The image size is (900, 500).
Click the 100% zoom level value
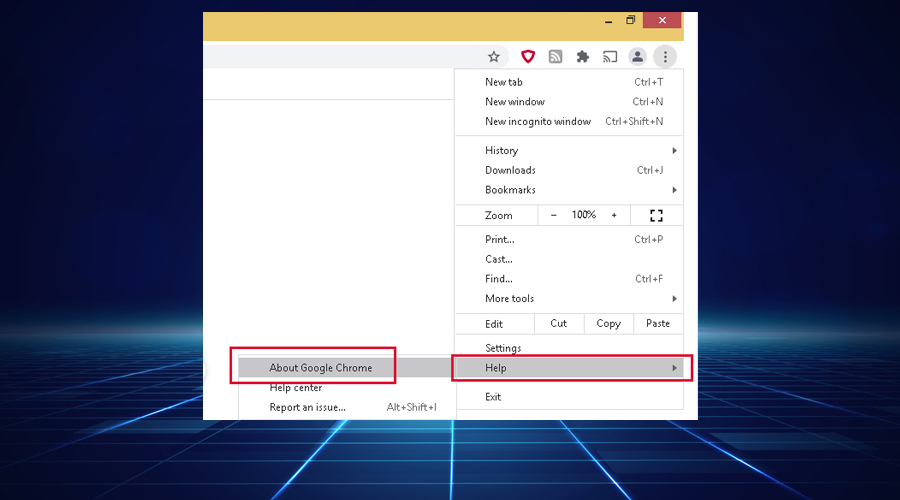[x=584, y=215]
